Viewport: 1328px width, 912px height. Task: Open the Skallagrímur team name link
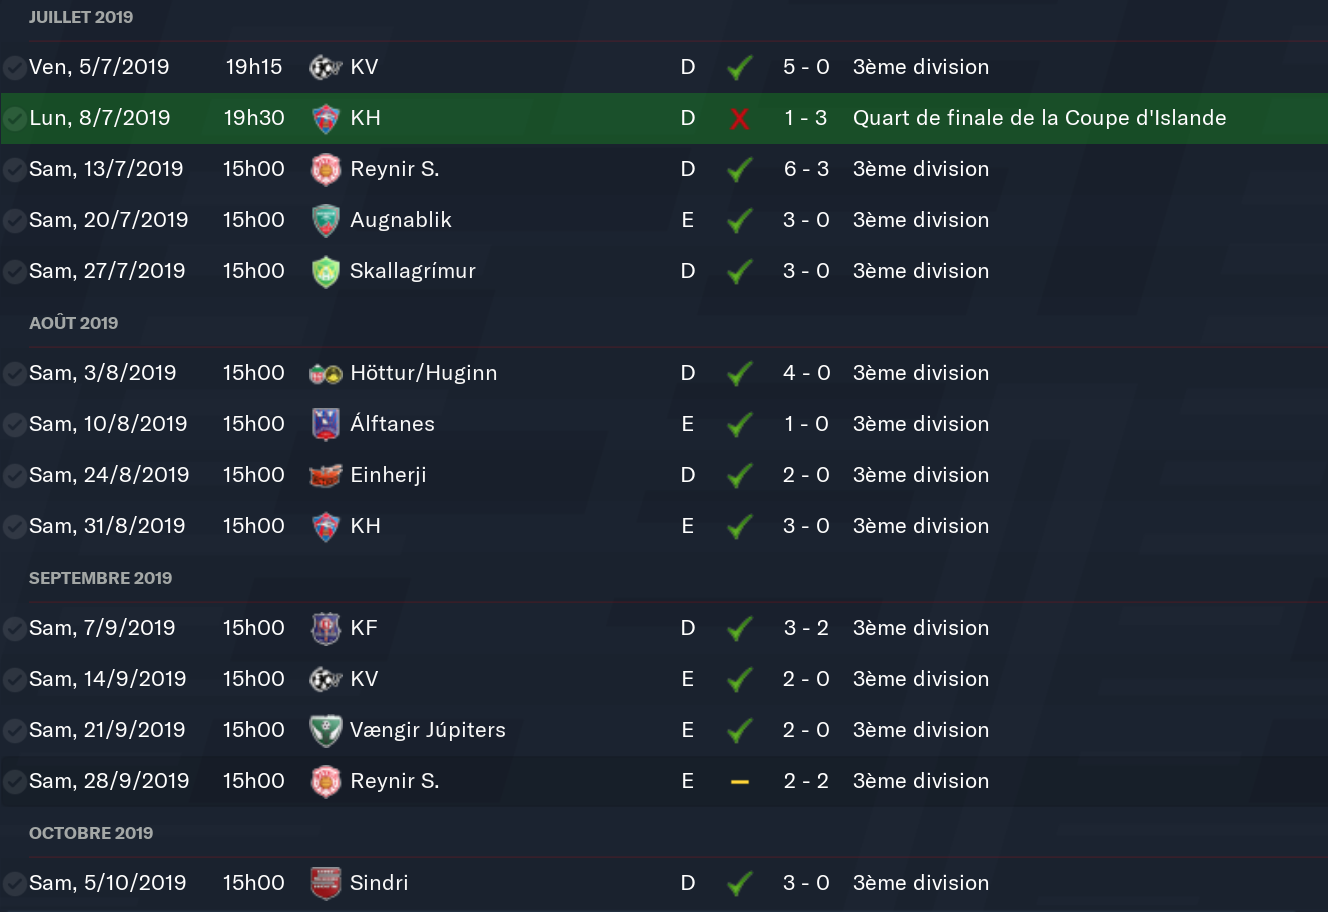point(412,271)
